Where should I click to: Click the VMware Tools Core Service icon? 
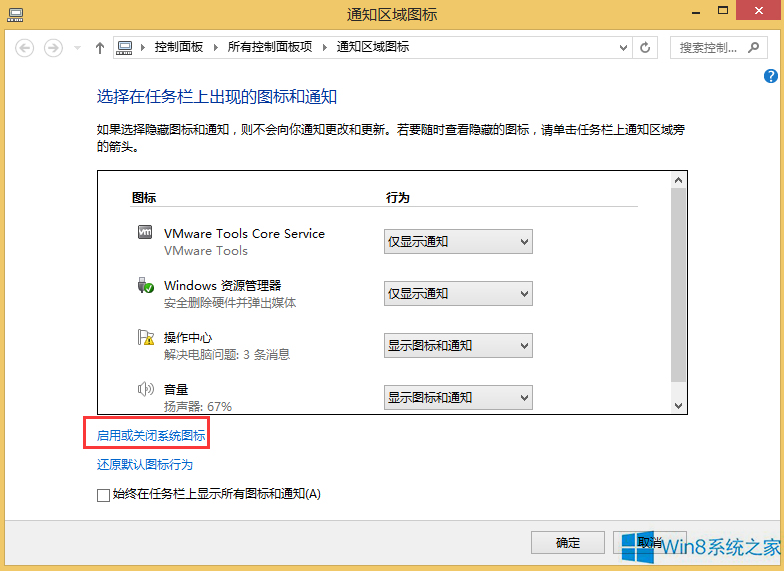[x=145, y=232]
